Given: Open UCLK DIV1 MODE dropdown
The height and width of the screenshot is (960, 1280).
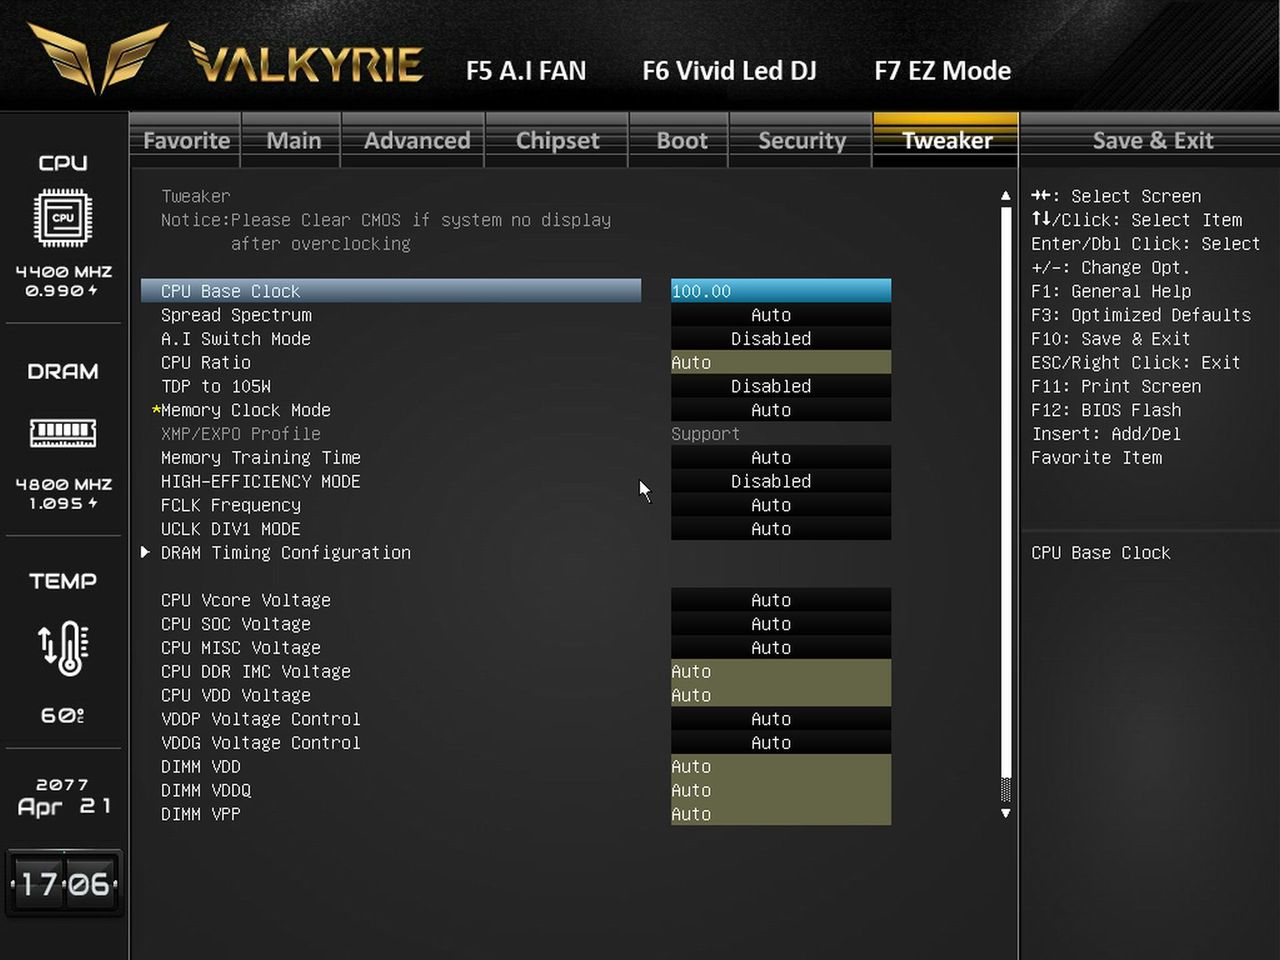Looking at the screenshot, I should pos(781,529).
